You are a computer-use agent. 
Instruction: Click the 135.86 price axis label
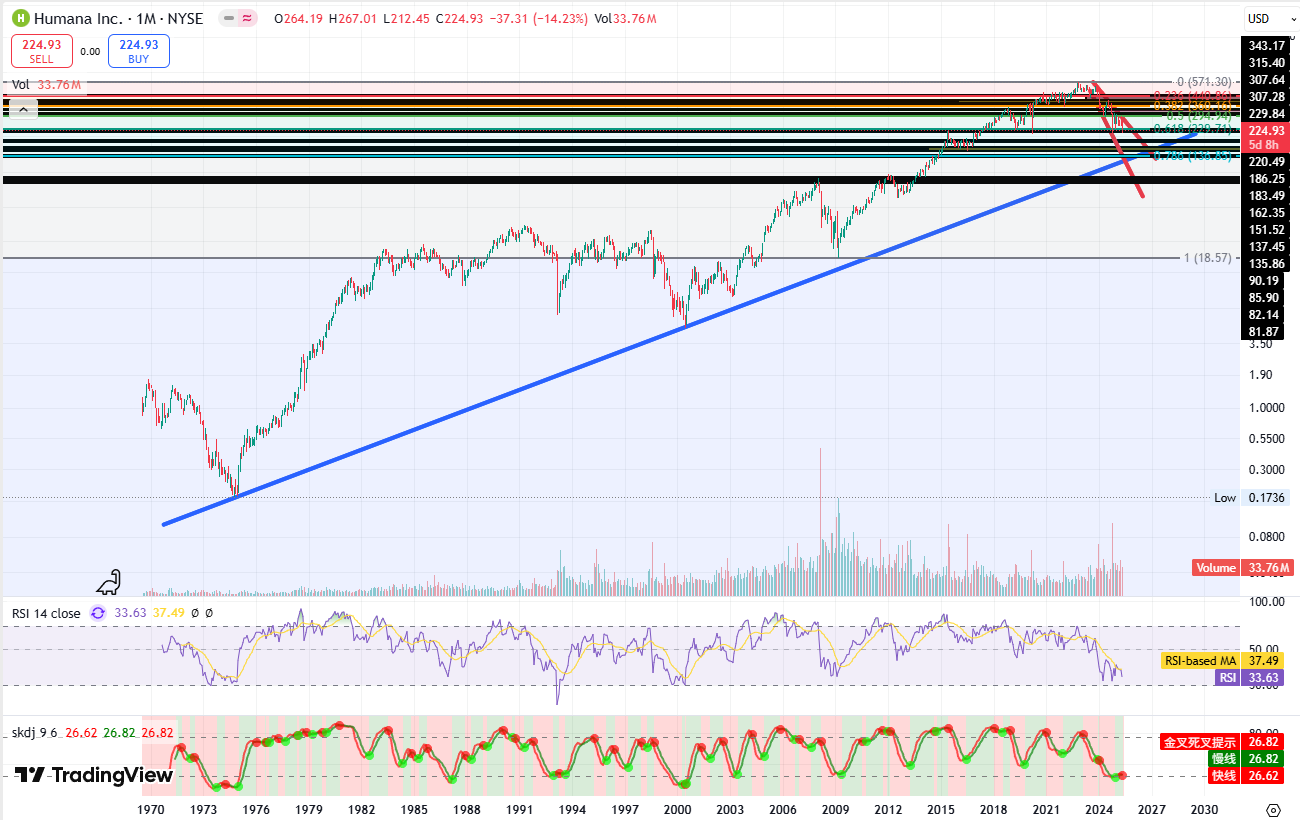click(1267, 264)
